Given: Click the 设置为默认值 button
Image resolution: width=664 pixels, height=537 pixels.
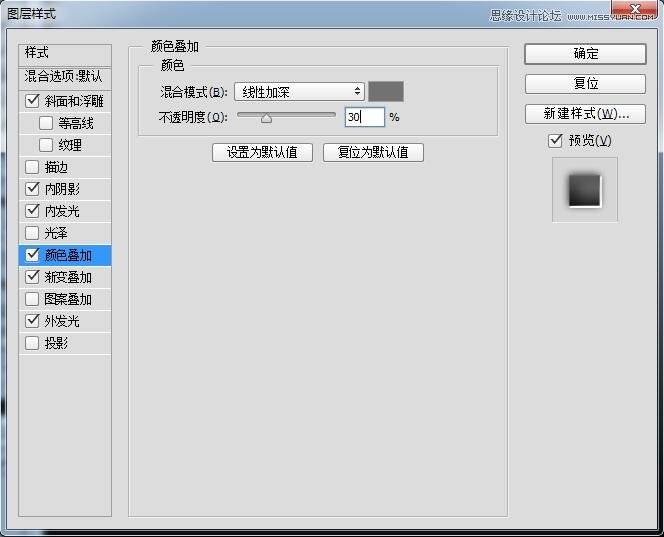Looking at the screenshot, I should pyautogui.click(x=262, y=152).
